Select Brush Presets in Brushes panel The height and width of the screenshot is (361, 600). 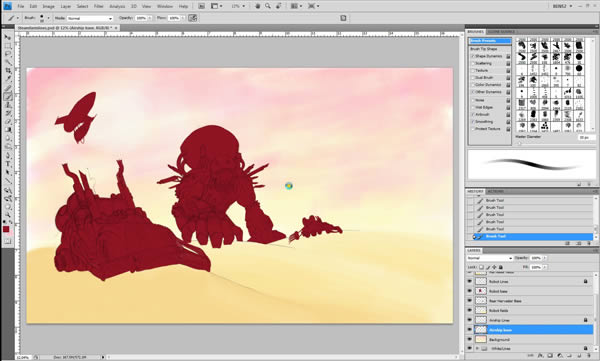coord(490,41)
